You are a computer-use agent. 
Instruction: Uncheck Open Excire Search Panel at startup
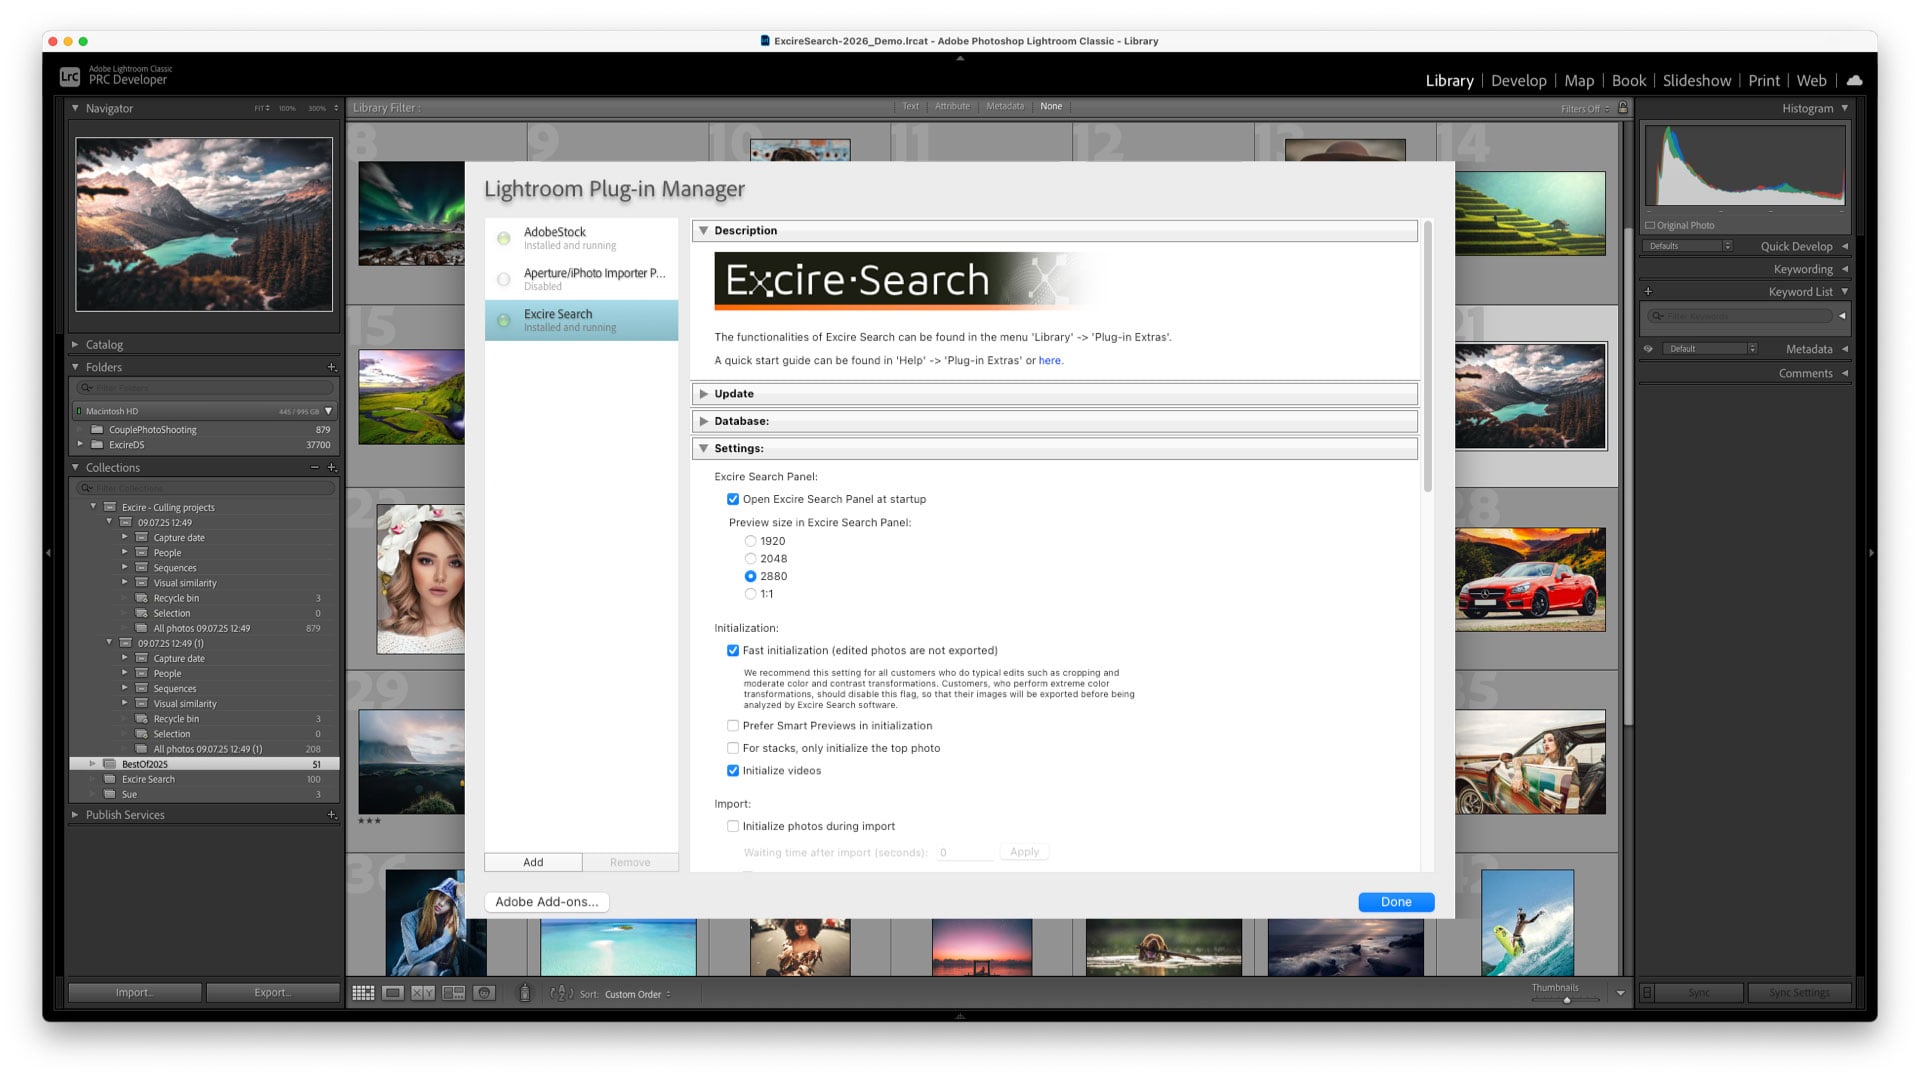pyautogui.click(x=733, y=499)
